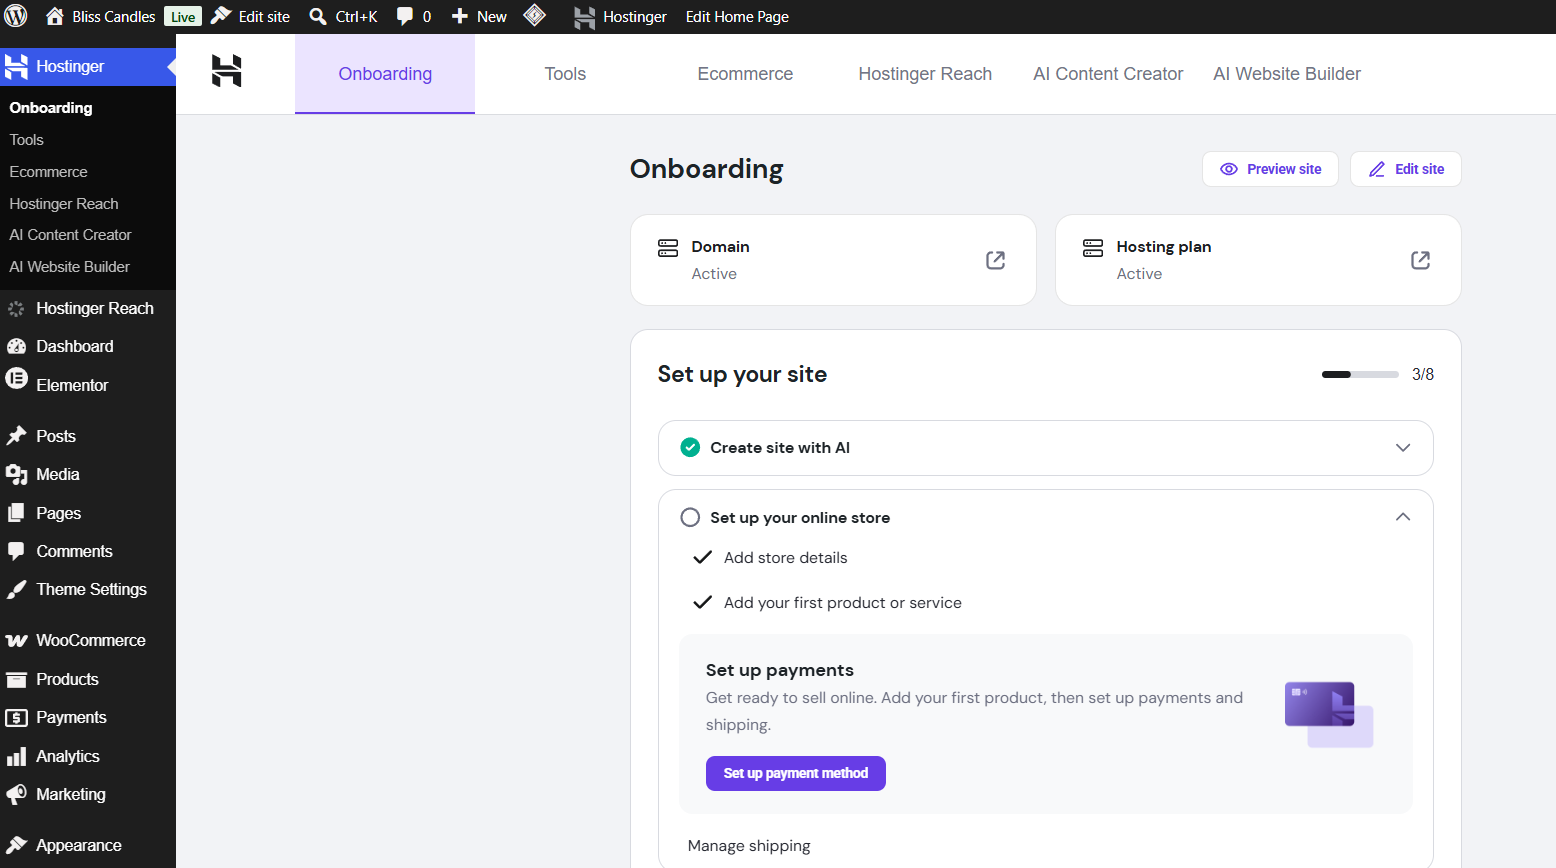Click the setup progress bar
This screenshot has height=868, width=1556.
point(1360,374)
